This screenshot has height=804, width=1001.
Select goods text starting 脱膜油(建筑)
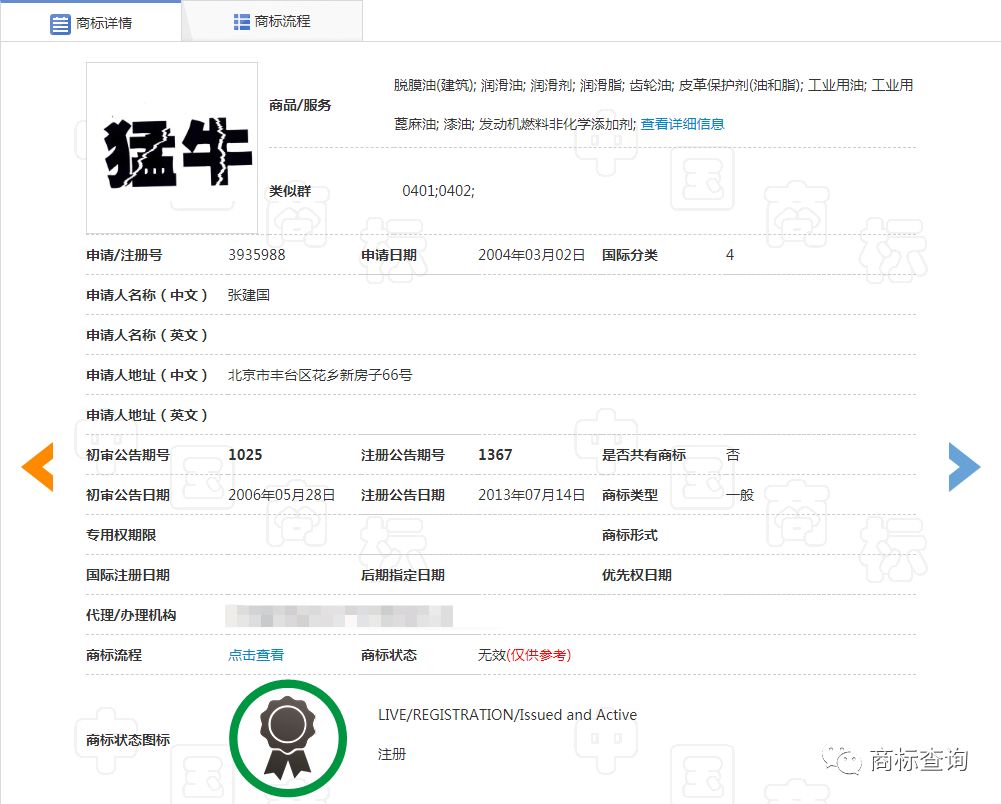653,105
